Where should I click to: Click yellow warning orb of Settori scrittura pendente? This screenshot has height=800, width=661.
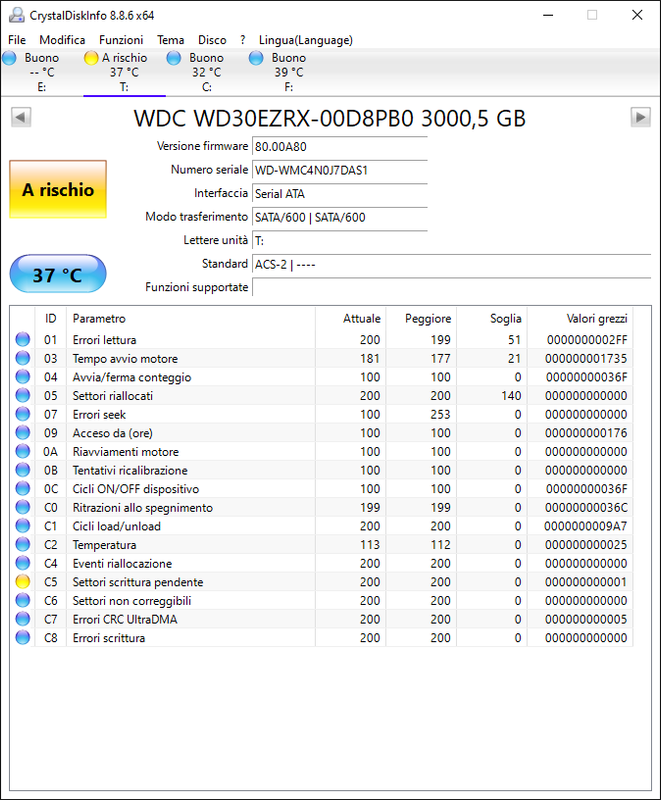(22, 582)
